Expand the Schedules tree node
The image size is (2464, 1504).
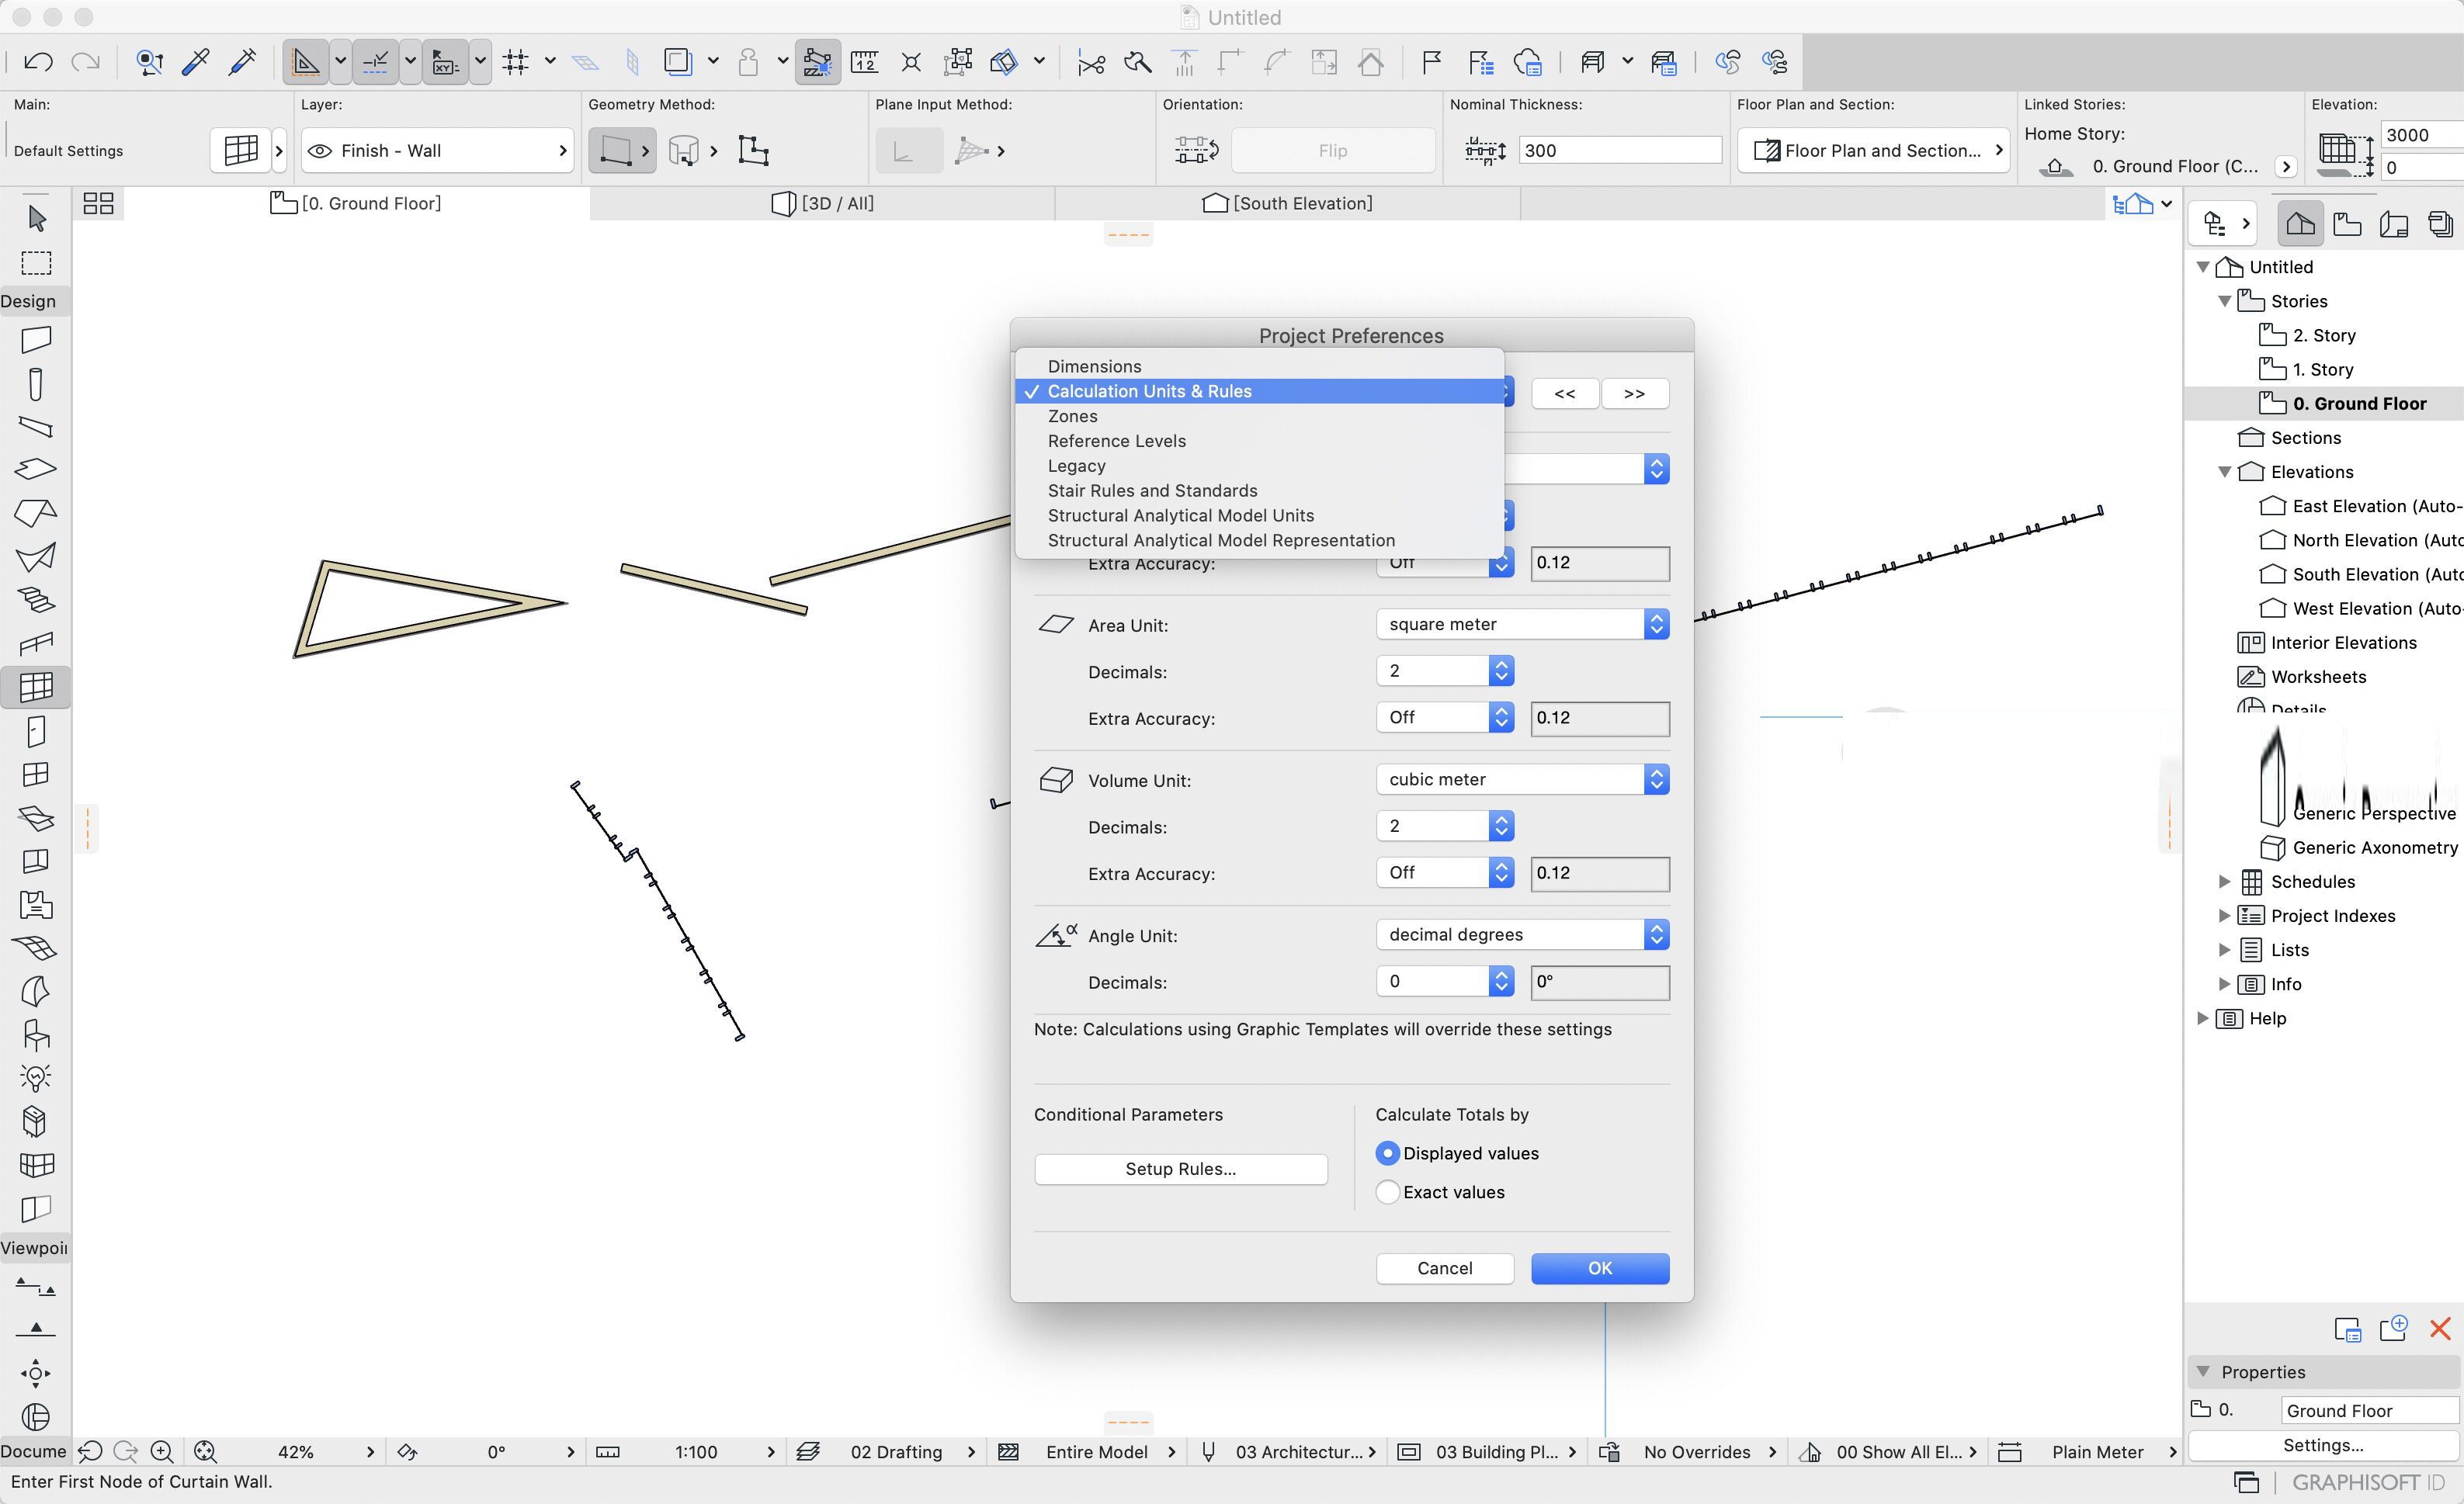[x=2224, y=882]
